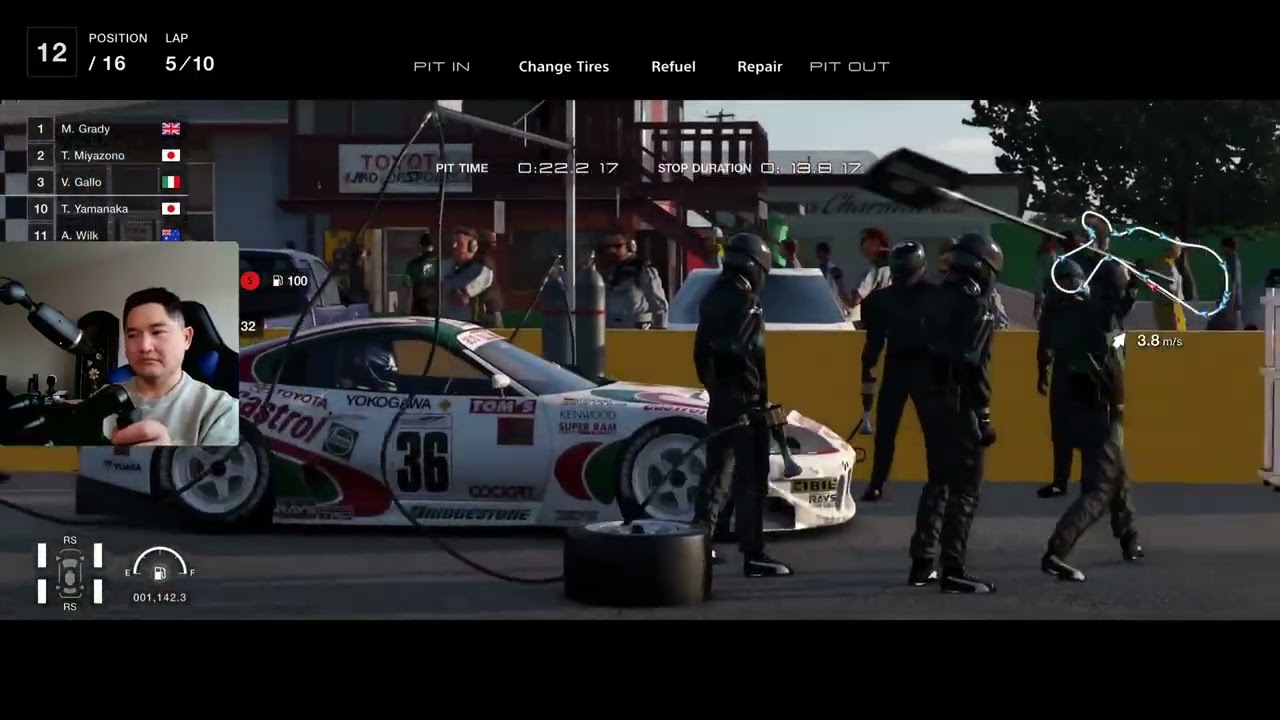1280x720 pixels.
Task: Select leaderboard row V. Gallo
Action: point(107,182)
